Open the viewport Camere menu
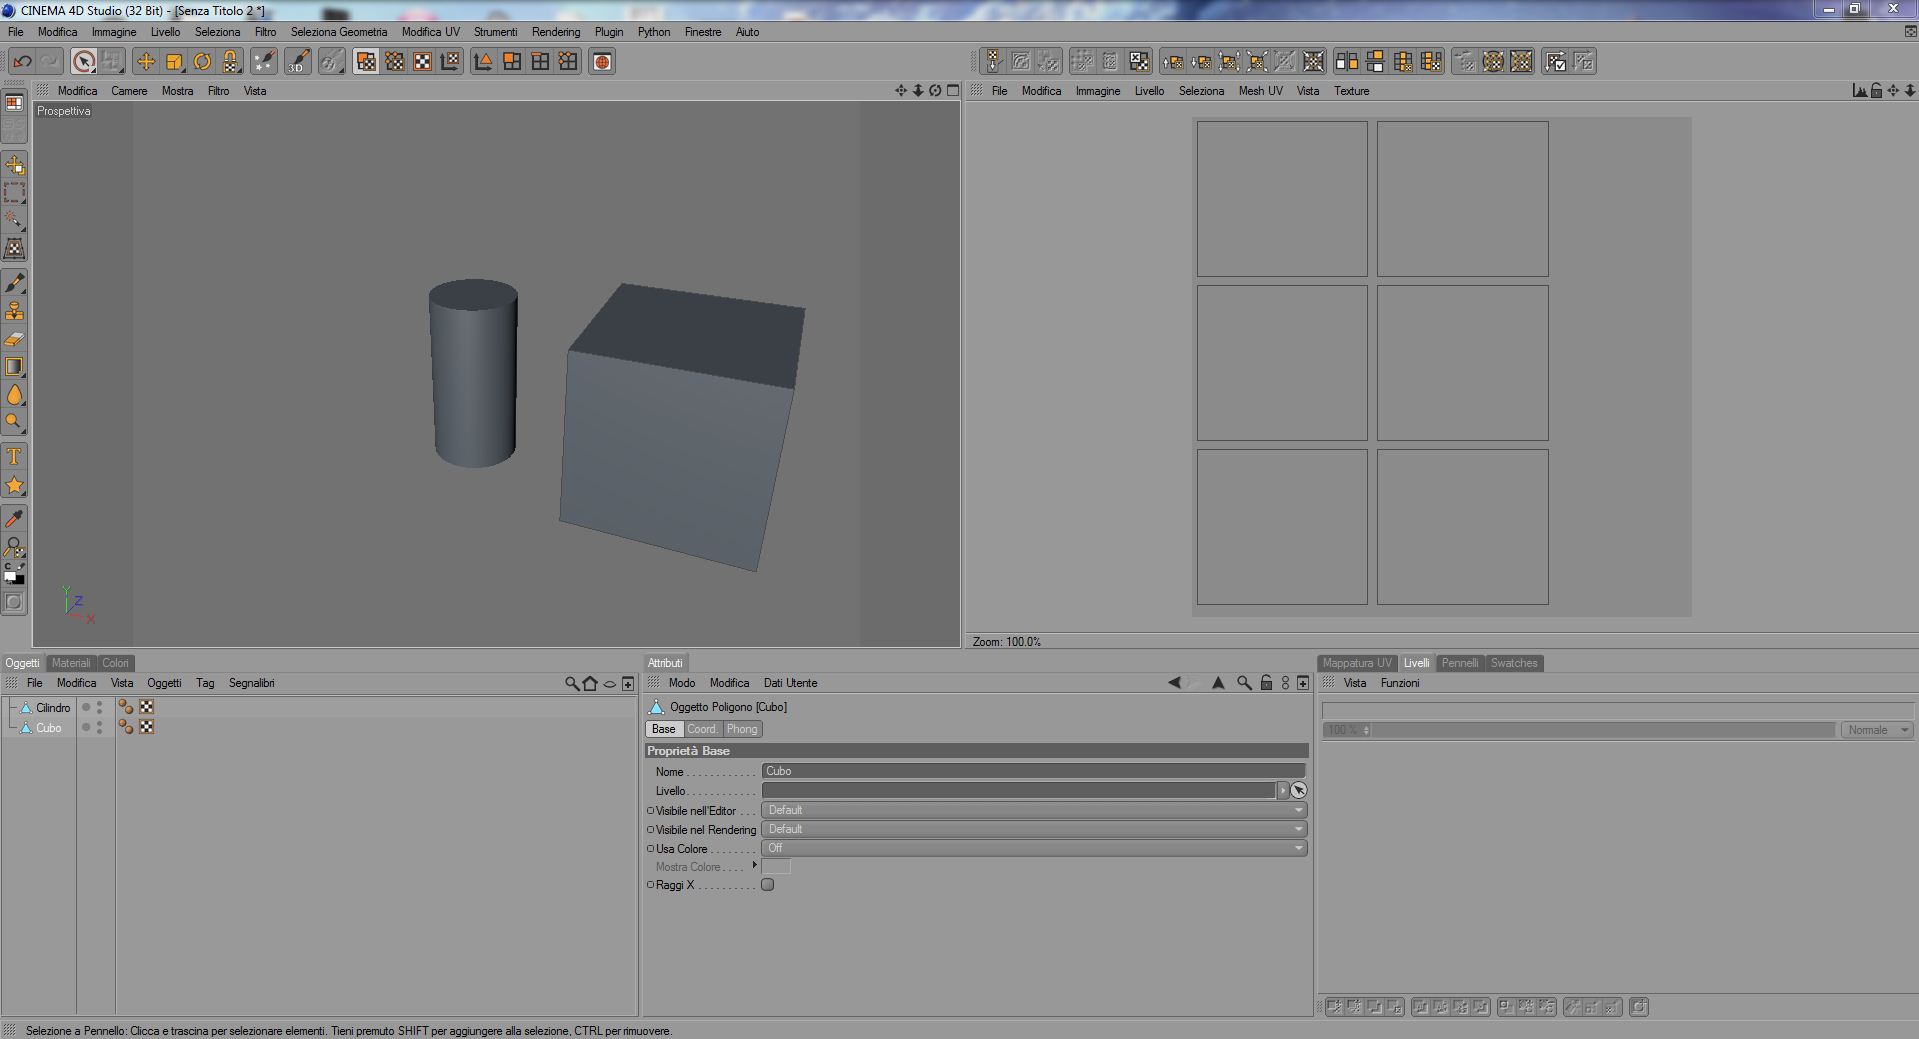This screenshot has height=1039, width=1919. (129, 91)
